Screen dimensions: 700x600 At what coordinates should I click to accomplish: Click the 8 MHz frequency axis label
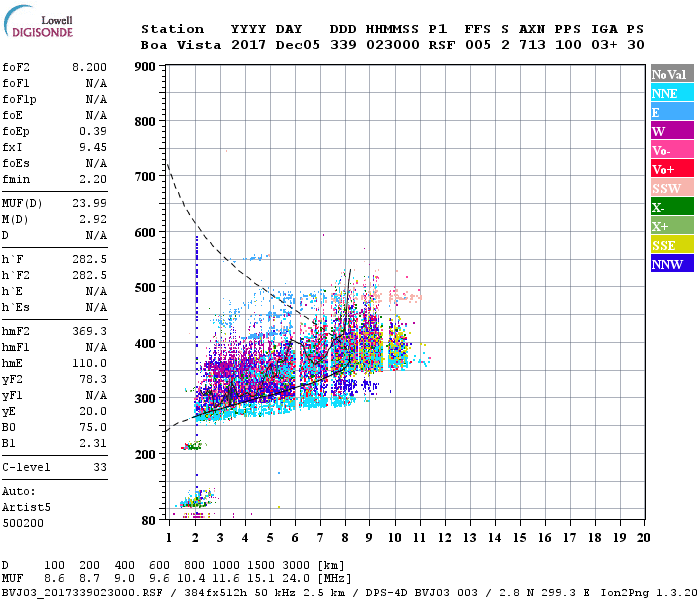click(345, 538)
